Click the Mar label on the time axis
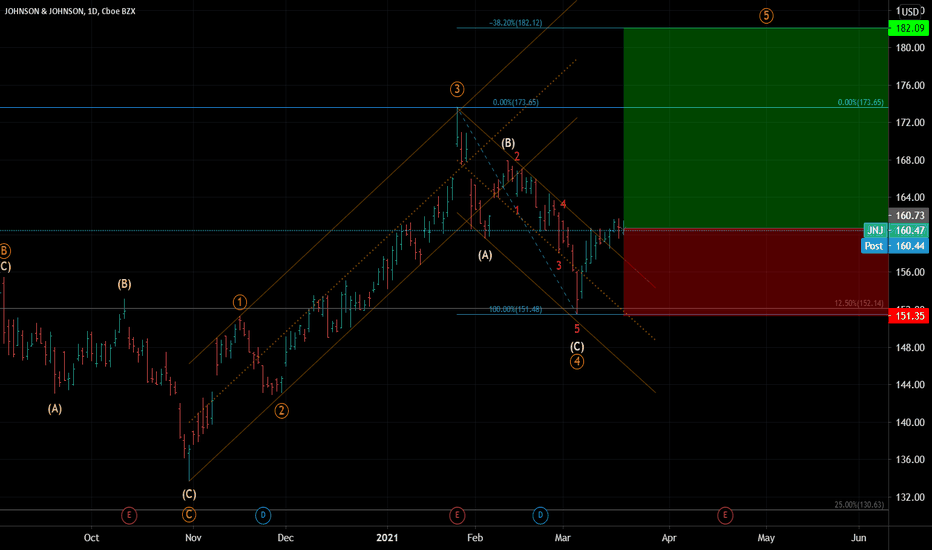This screenshot has width=932, height=550. click(562, 538)
